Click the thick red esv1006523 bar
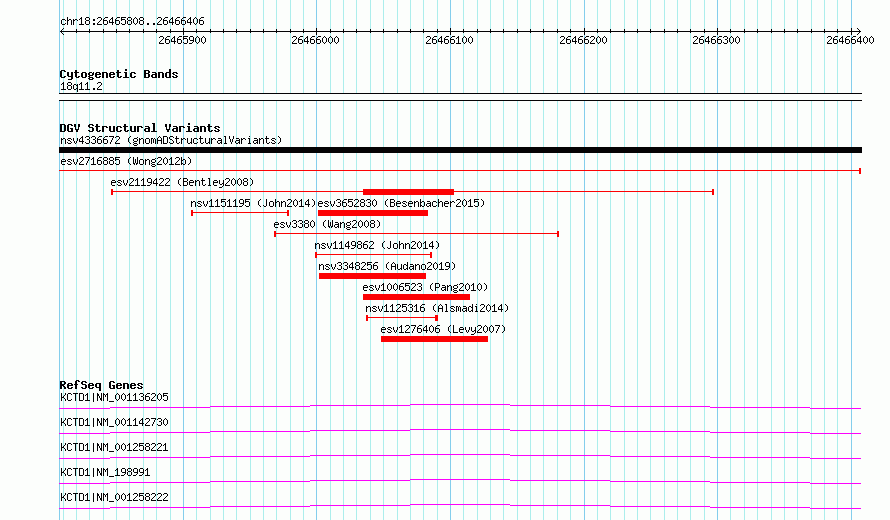Image resolution: width=890 pixels, height=520 pixels. pos(416,297)
